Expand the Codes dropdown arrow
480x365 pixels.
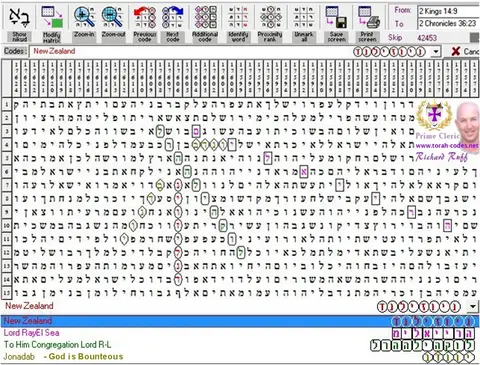pyautogui.click(x=436, y=52)
